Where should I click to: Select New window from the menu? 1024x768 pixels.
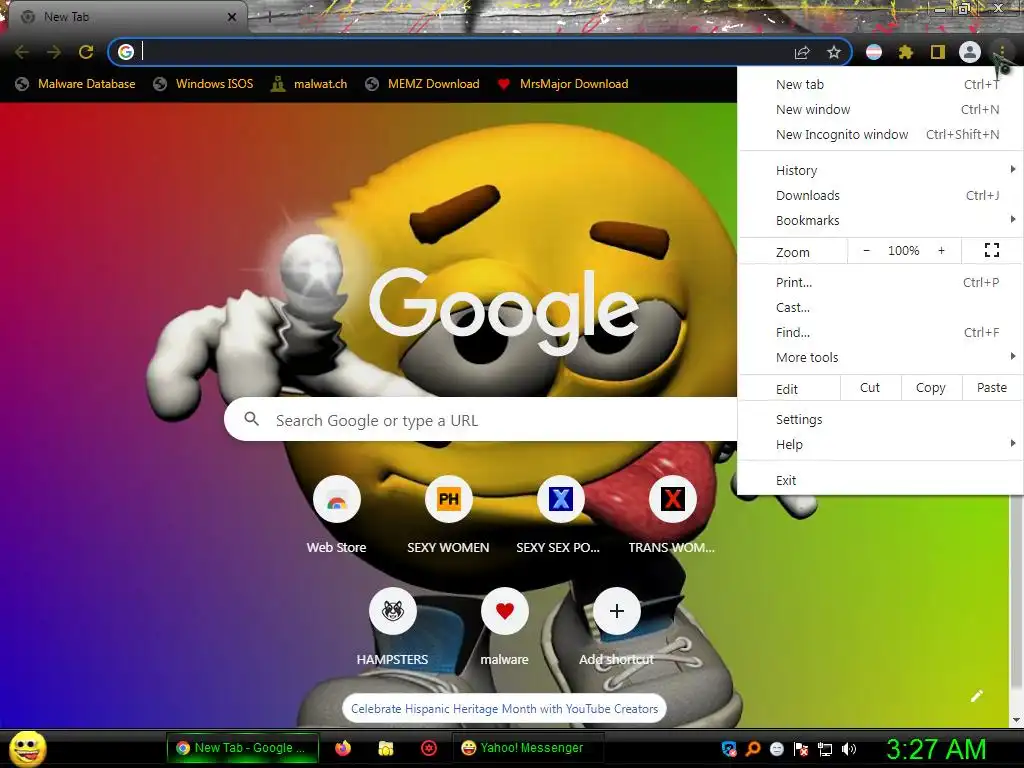click(880, 109)
